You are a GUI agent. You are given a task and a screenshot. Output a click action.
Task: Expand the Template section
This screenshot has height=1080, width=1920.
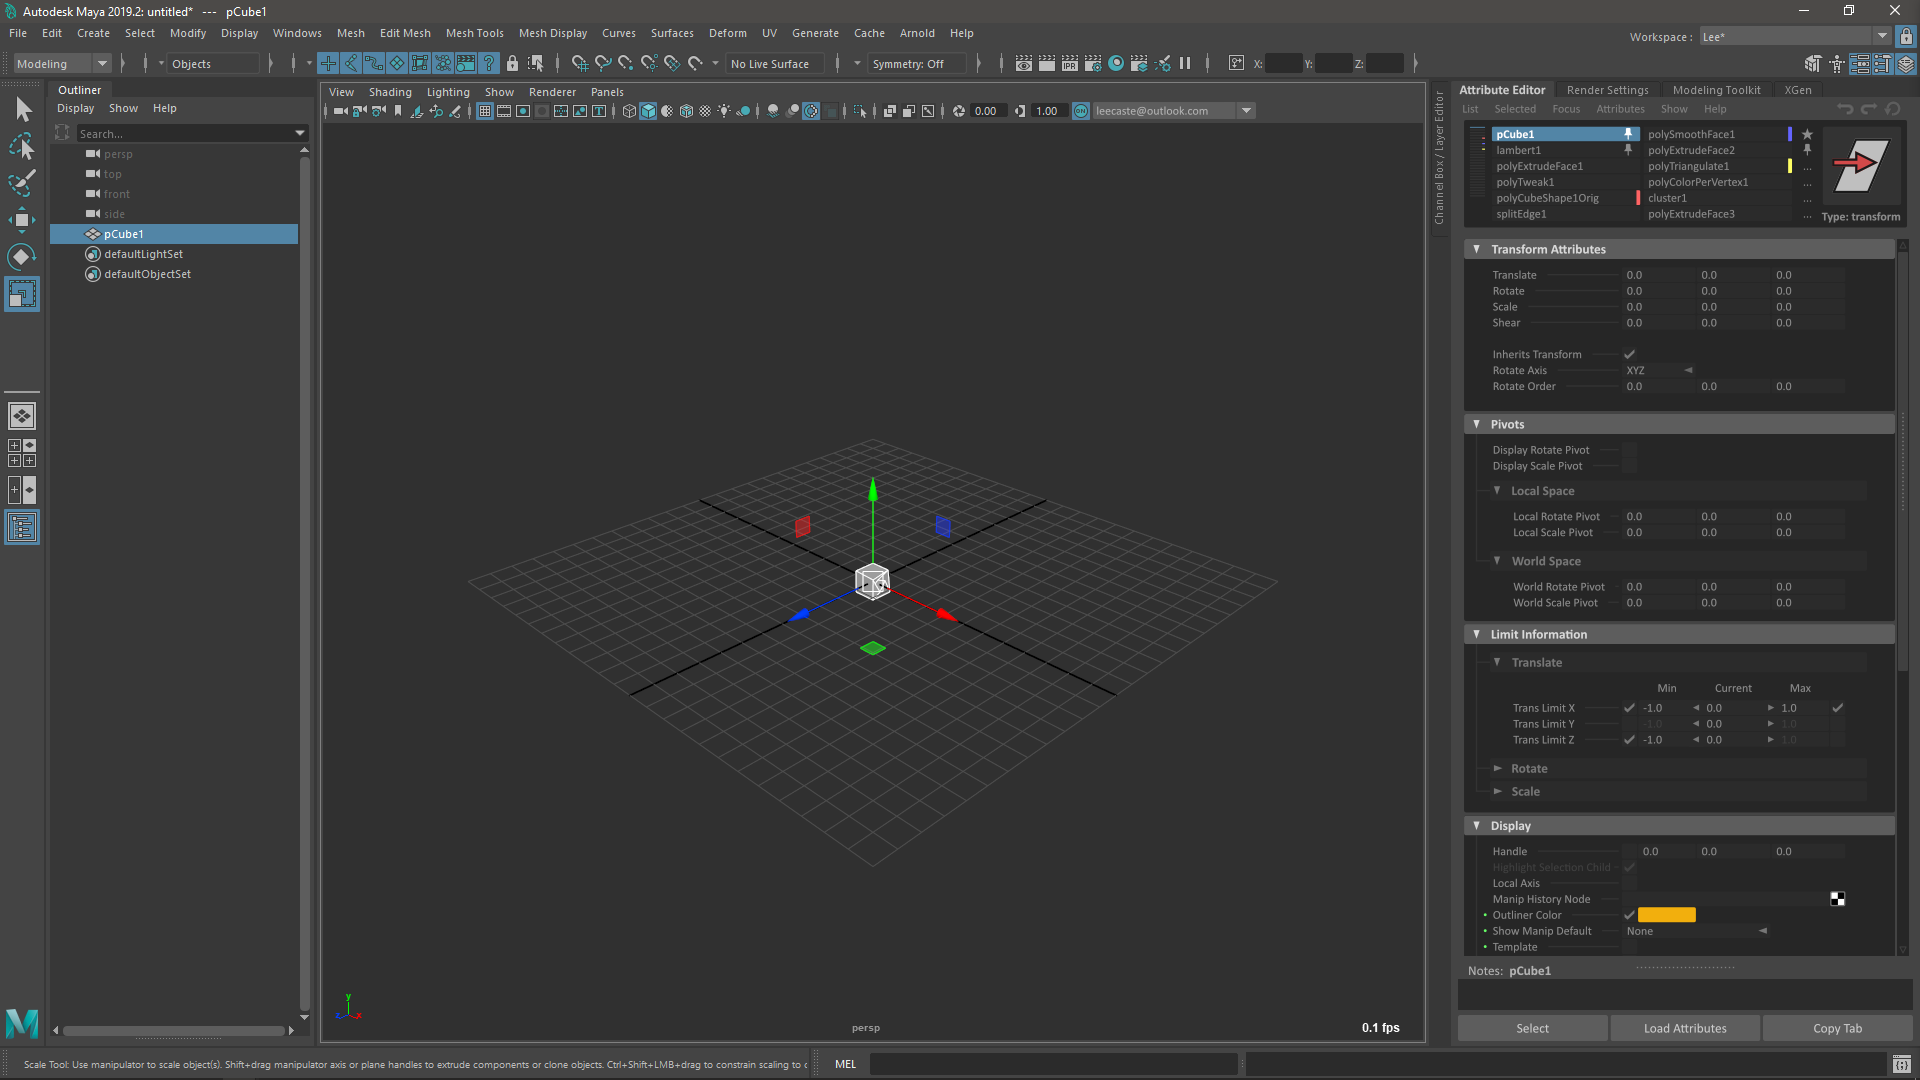point(1514,947)
